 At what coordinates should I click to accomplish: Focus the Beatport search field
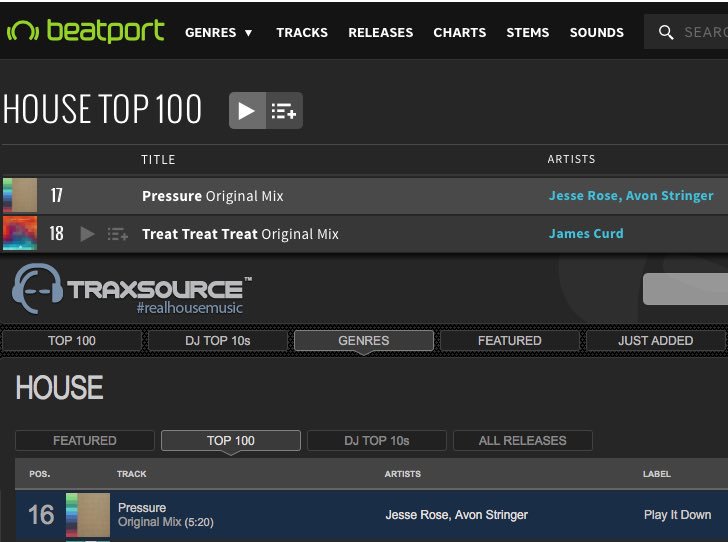click(x=685, y=32)
